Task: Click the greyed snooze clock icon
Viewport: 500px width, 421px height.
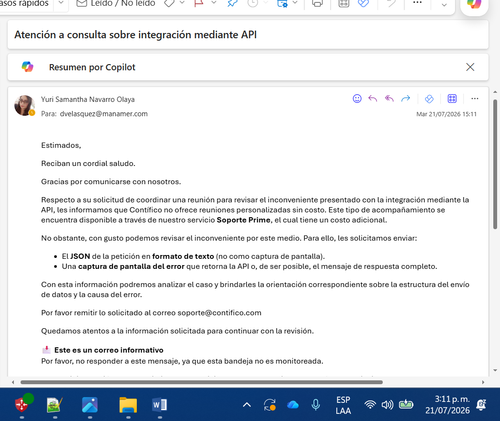Action: (x=253, y=3)
